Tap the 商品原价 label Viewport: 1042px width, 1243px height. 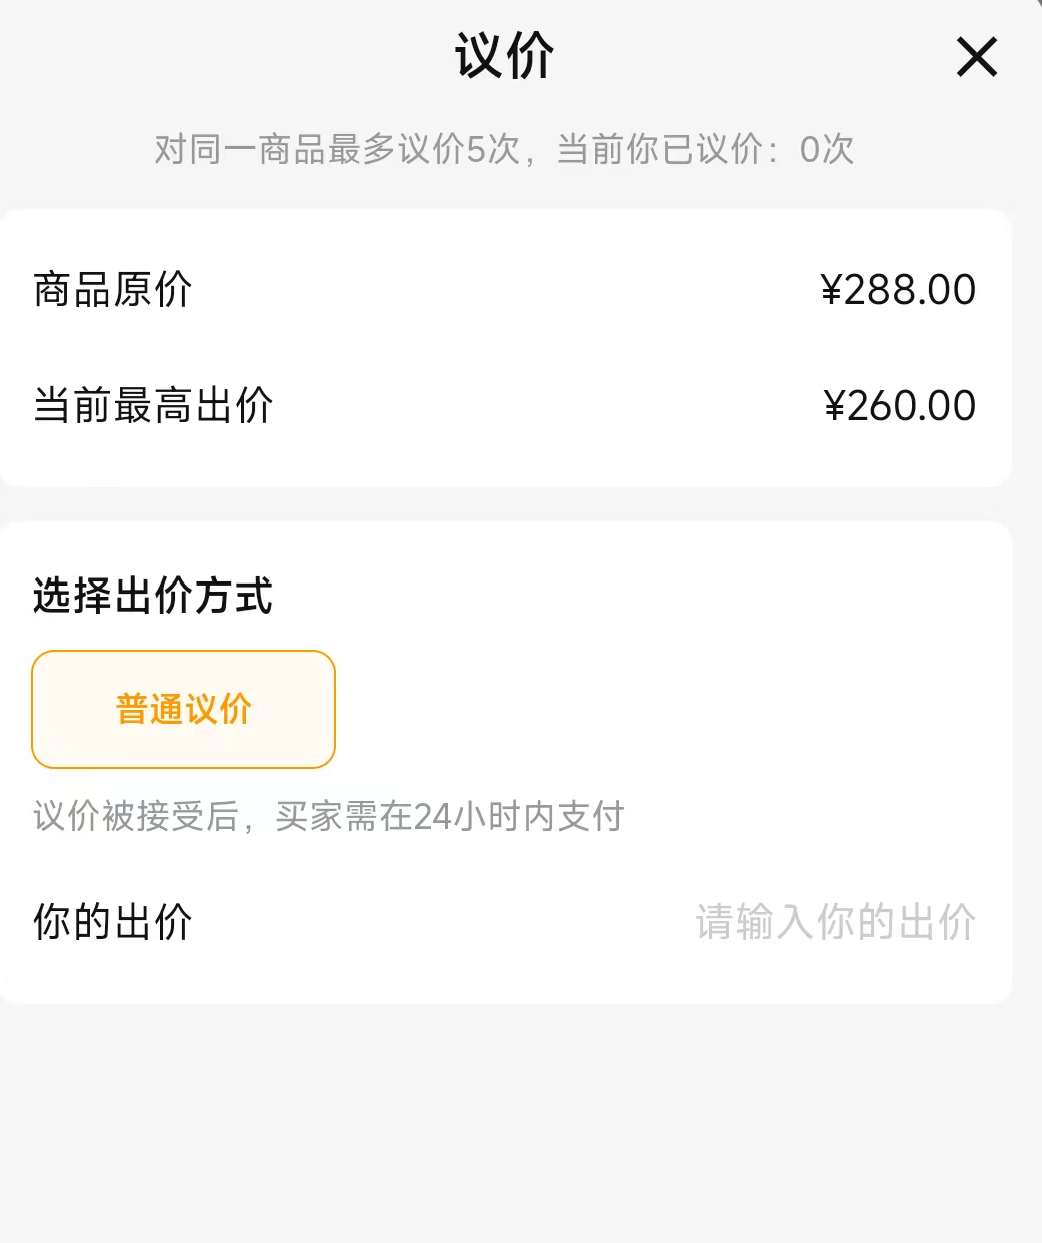coord(113,290)
